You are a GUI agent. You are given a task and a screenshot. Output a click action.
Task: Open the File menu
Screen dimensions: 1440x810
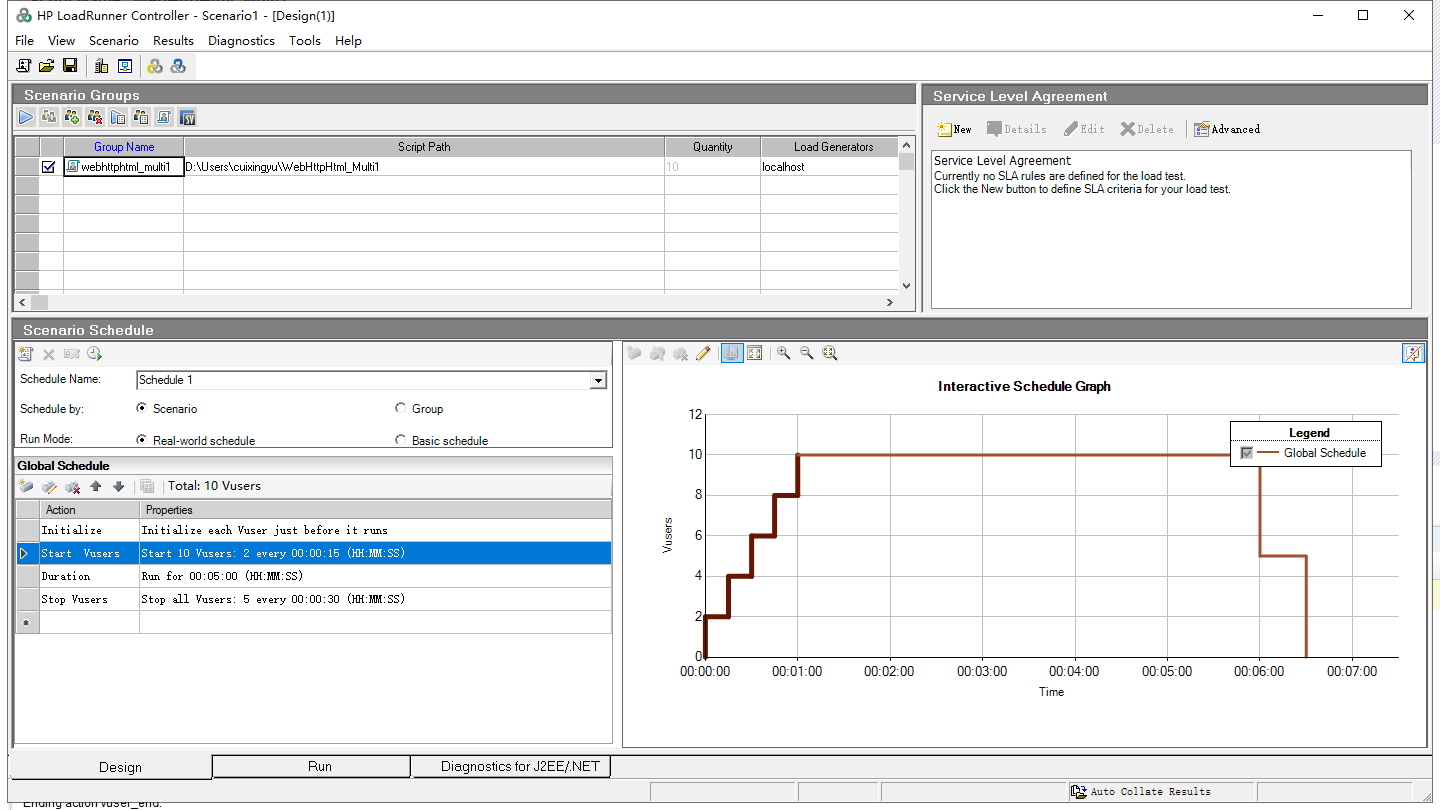coord(25,40)
